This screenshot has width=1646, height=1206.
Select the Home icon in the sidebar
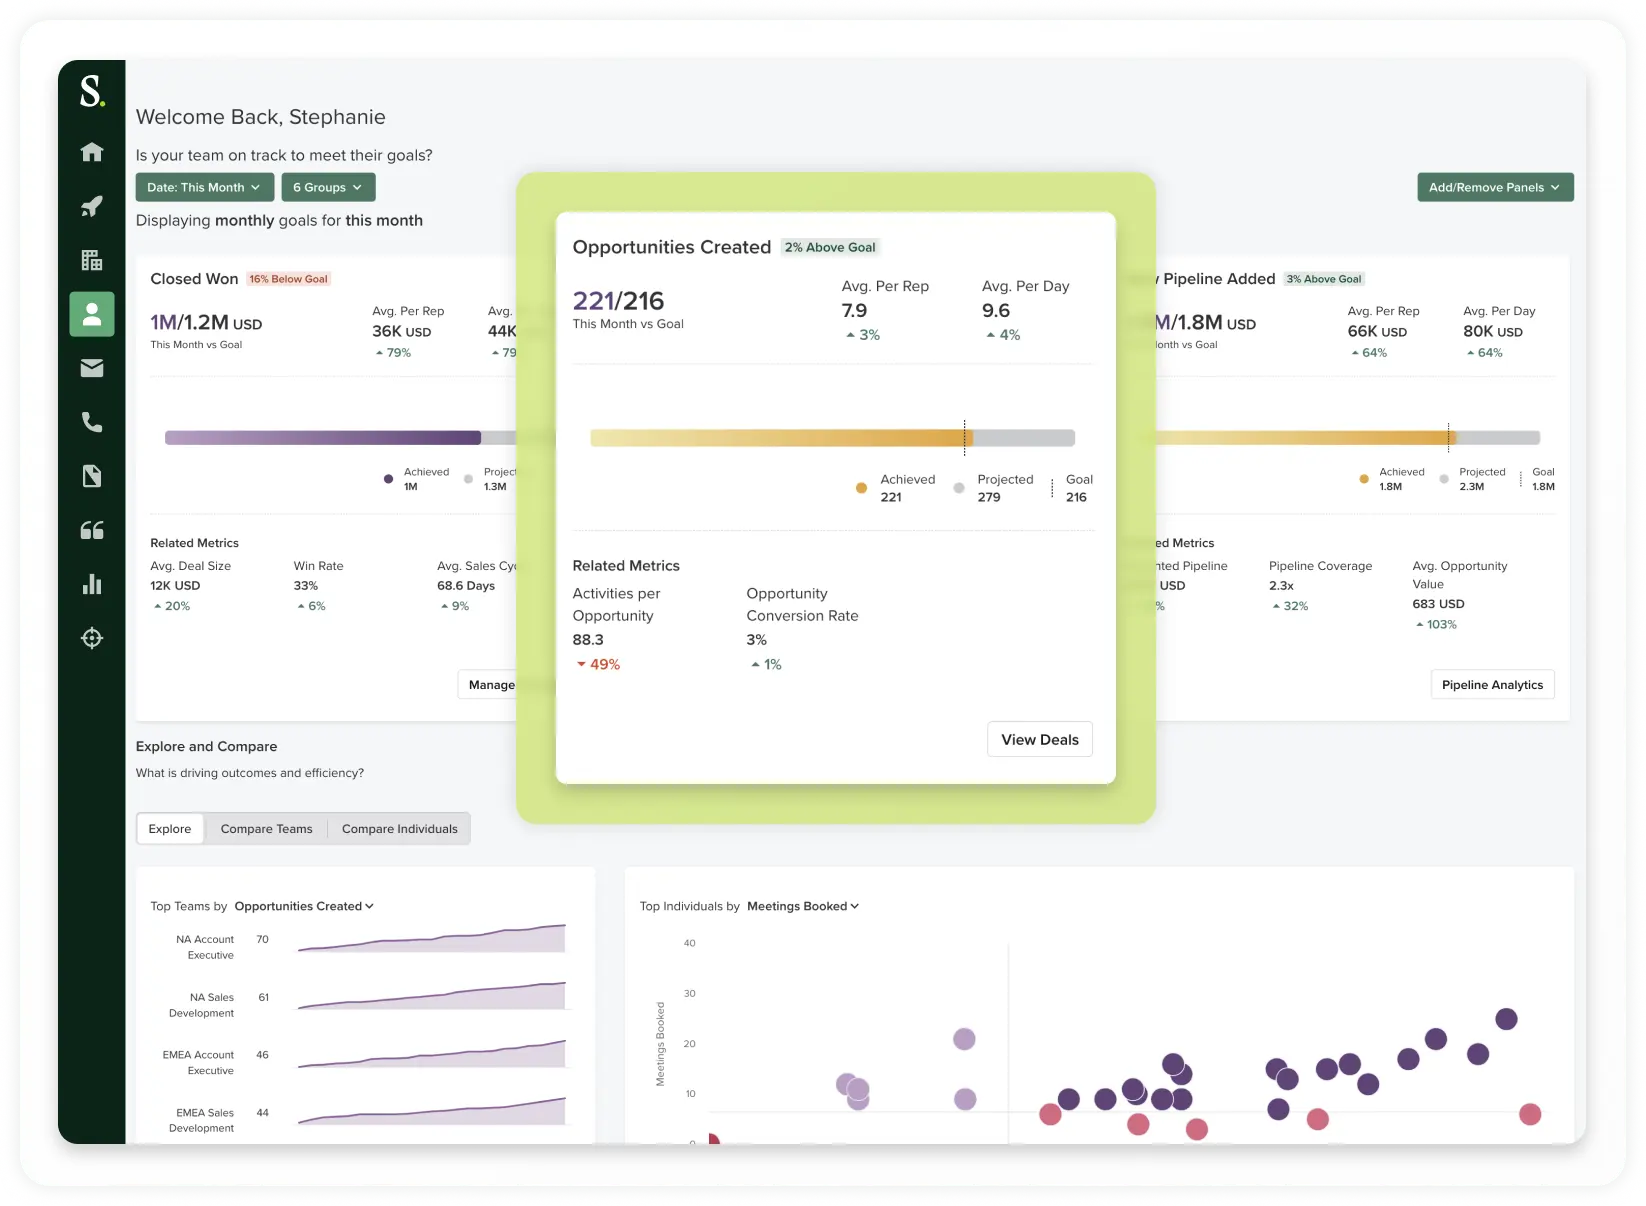[x=91, y=151]
